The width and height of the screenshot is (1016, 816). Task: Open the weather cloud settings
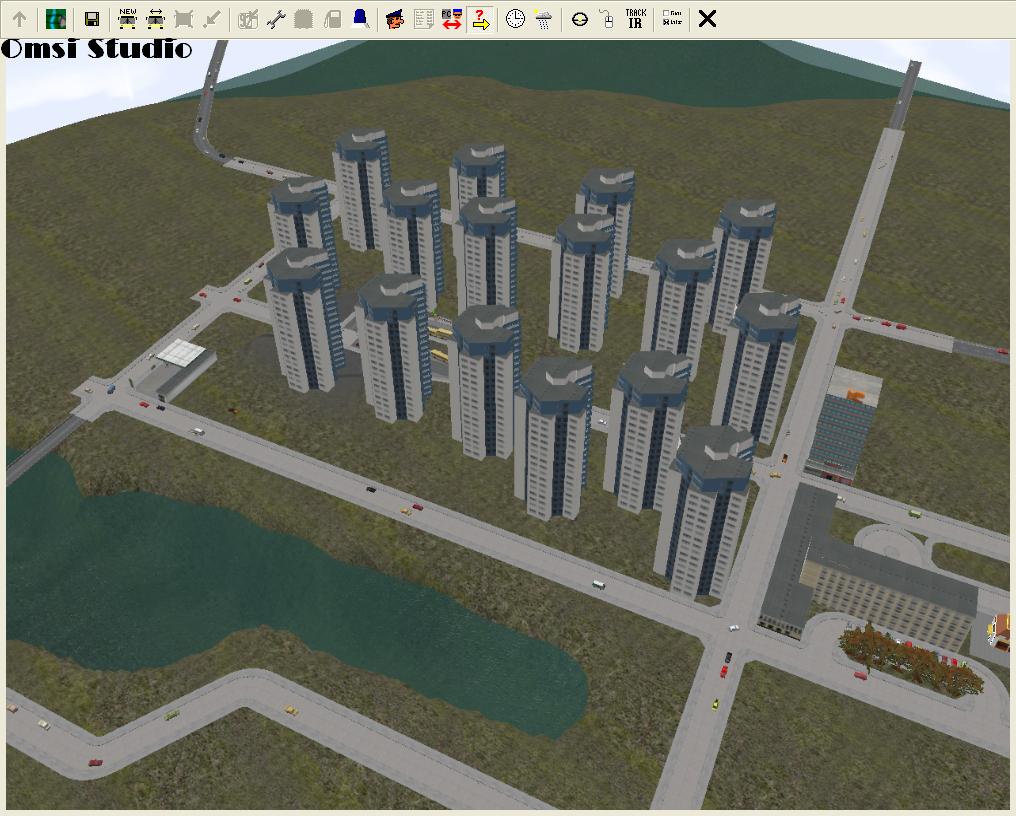pyautogui.click(x=543, y=19)
